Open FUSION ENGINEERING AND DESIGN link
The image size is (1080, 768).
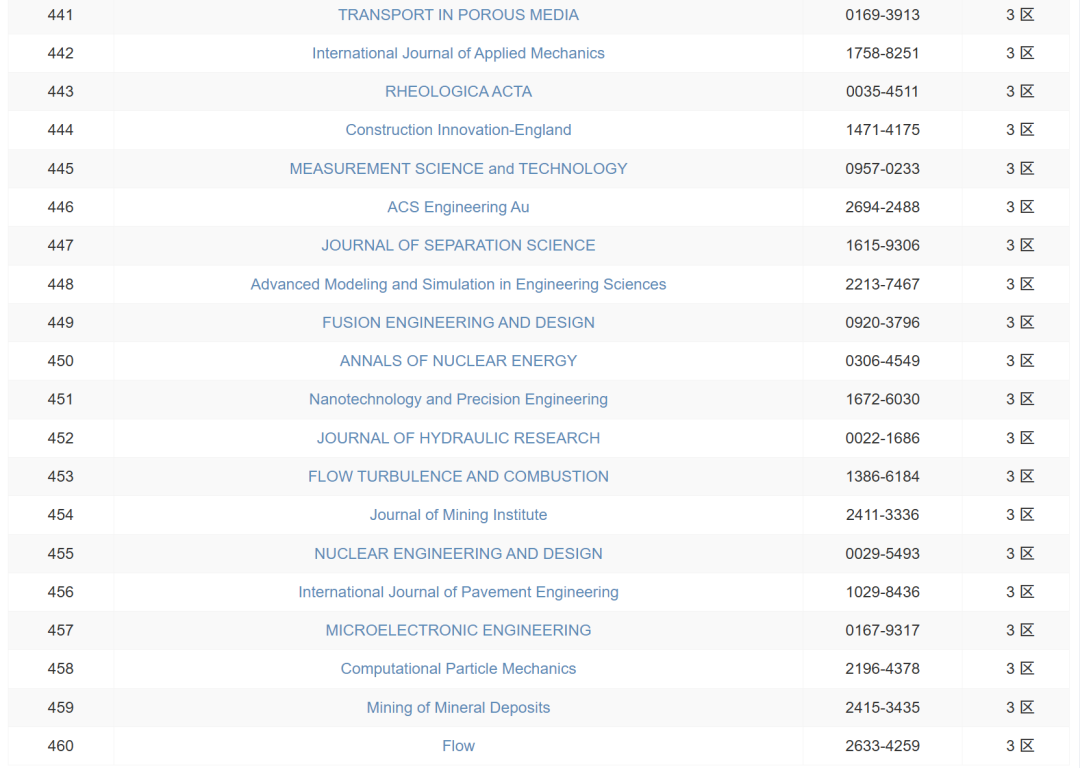458,322
